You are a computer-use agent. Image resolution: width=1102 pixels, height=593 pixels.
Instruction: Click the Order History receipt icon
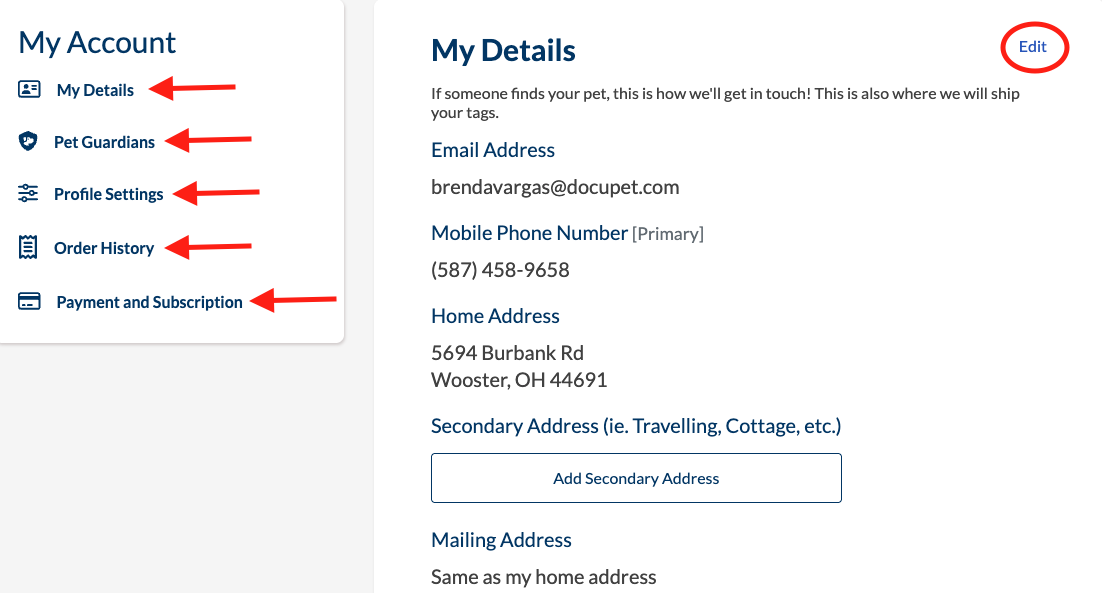point(28,247)
